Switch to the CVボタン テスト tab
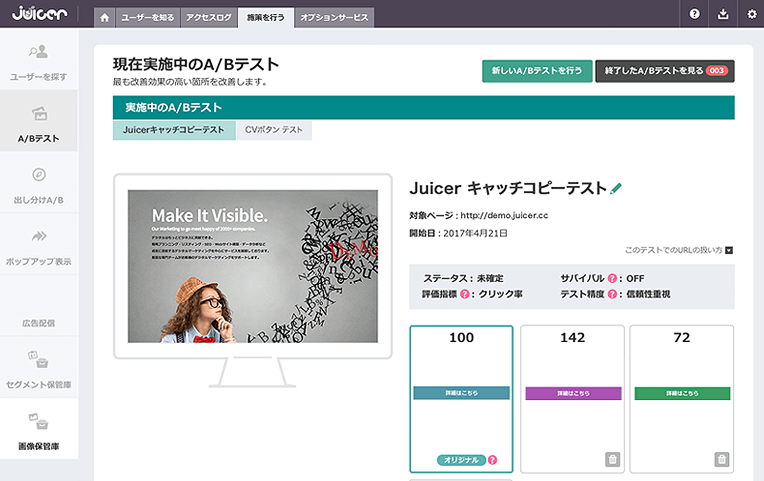Screen dimensions: 764x481 click(x=274, y=130)
